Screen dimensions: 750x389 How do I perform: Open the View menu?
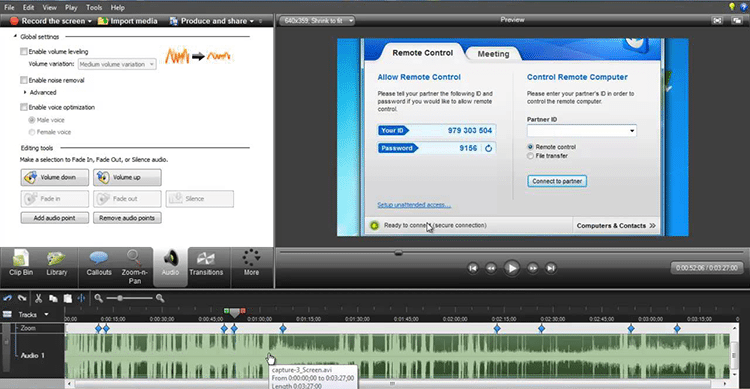[x=49, y=7]
